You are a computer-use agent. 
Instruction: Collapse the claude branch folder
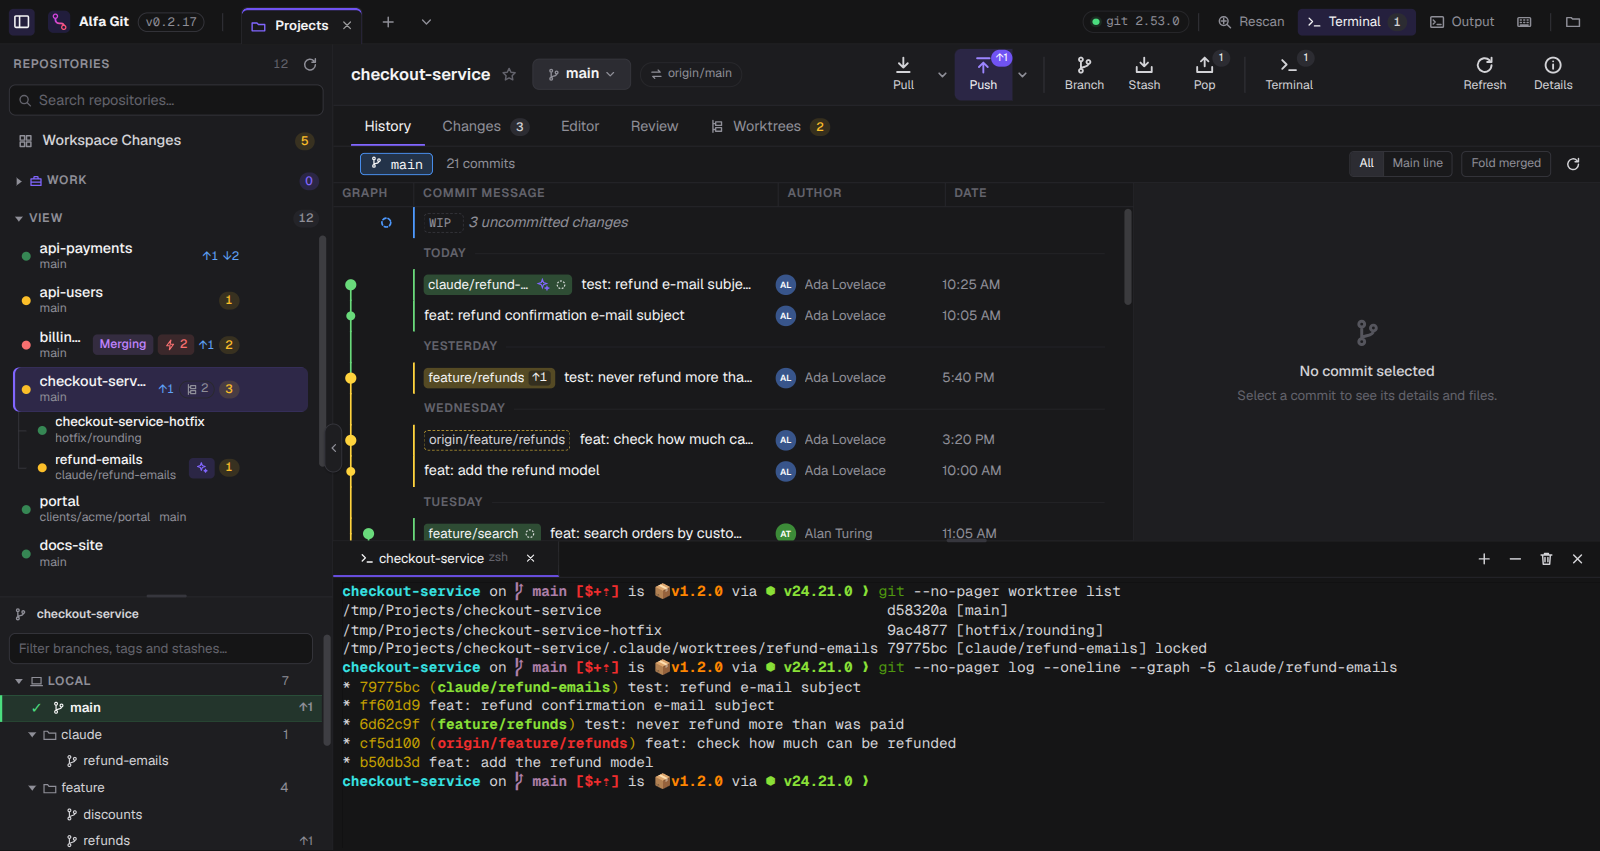pyautogui.click(x=32, y=735)
